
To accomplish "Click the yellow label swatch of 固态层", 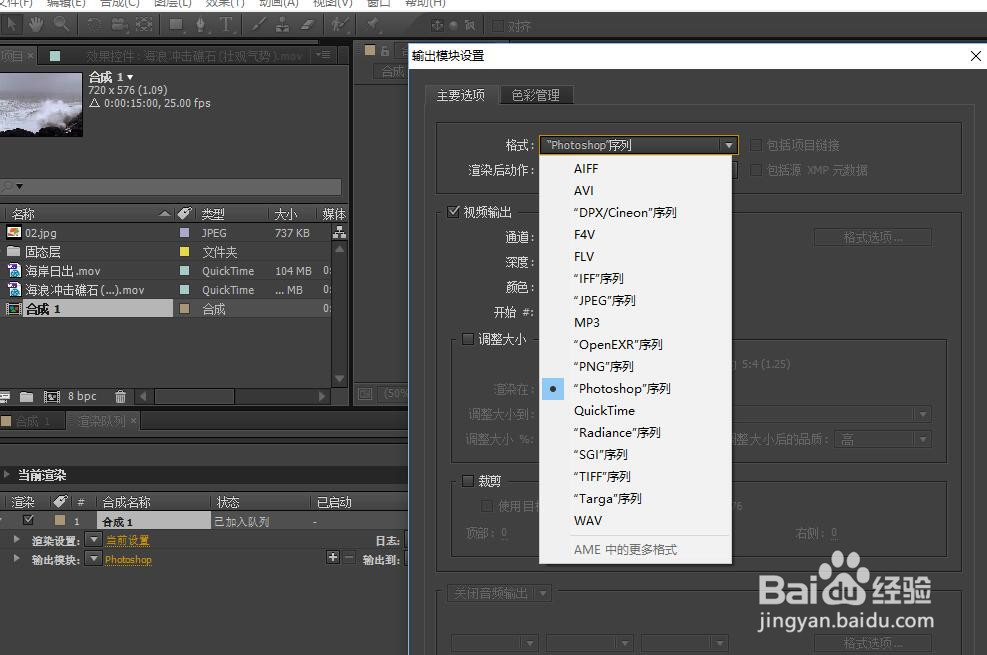I will coord(184,252).
